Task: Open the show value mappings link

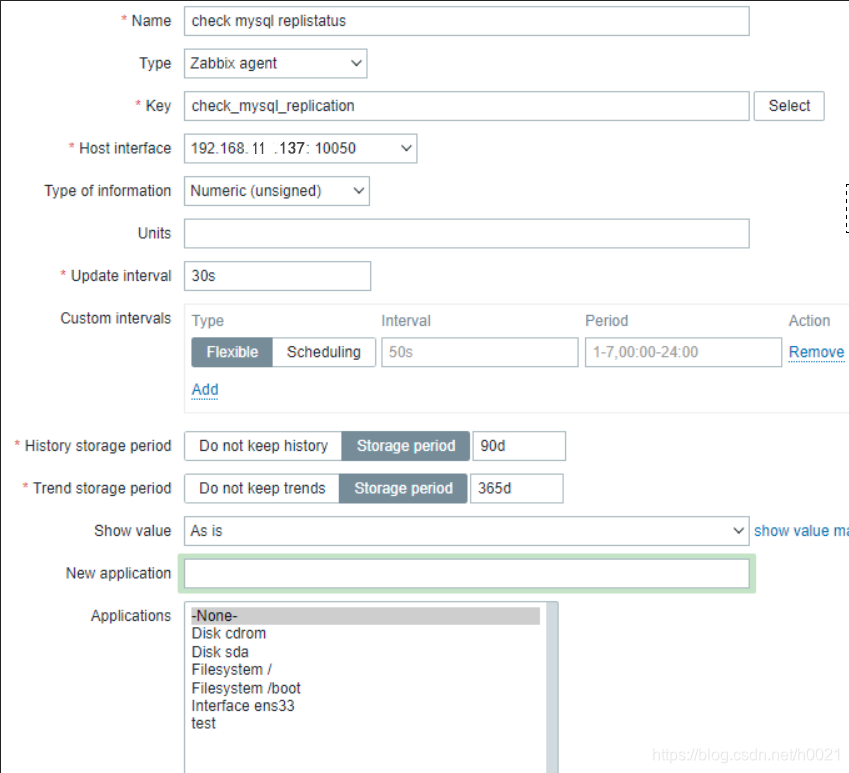Action: point(801,531)
